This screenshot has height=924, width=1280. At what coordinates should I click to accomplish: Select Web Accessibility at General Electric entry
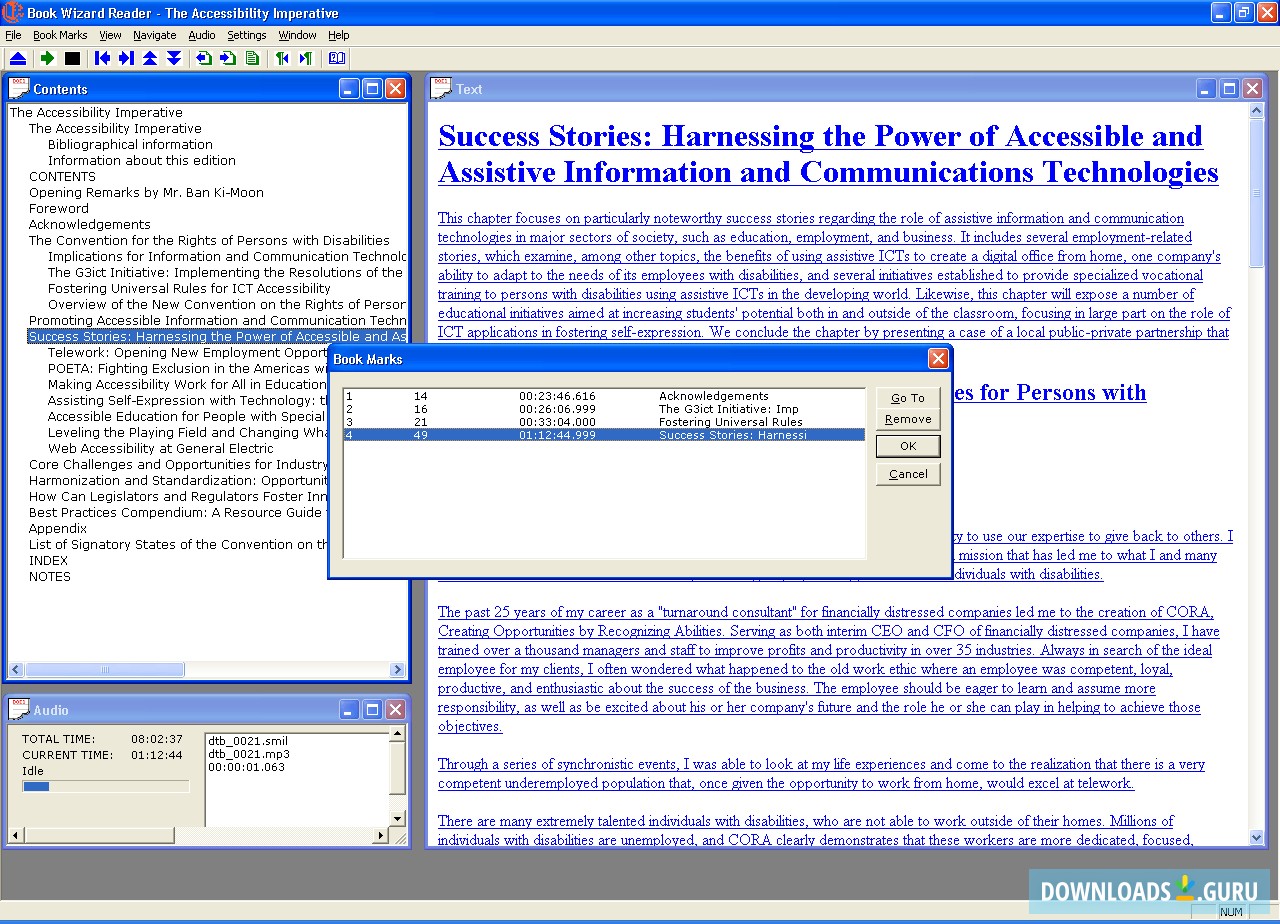(x=160, y=448)
